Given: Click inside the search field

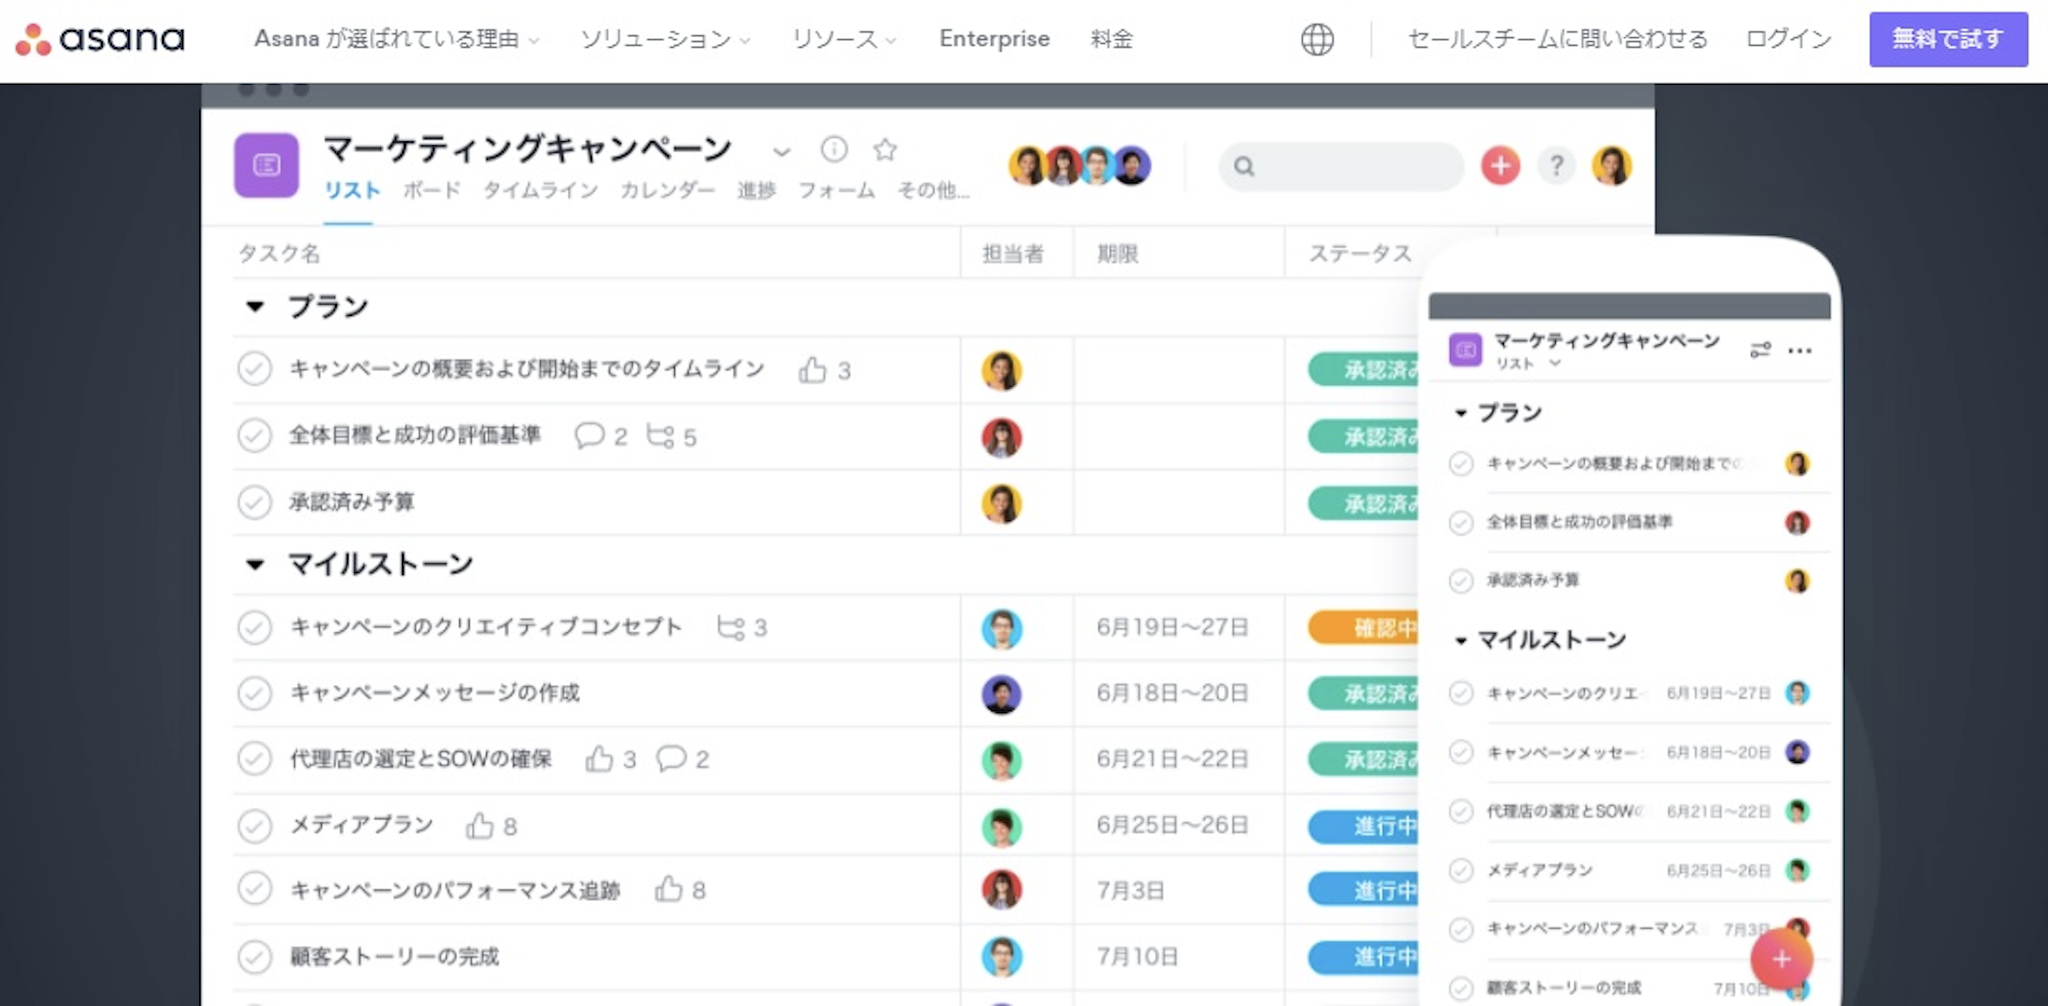Looking at the screenshot, I should 1340,166.
